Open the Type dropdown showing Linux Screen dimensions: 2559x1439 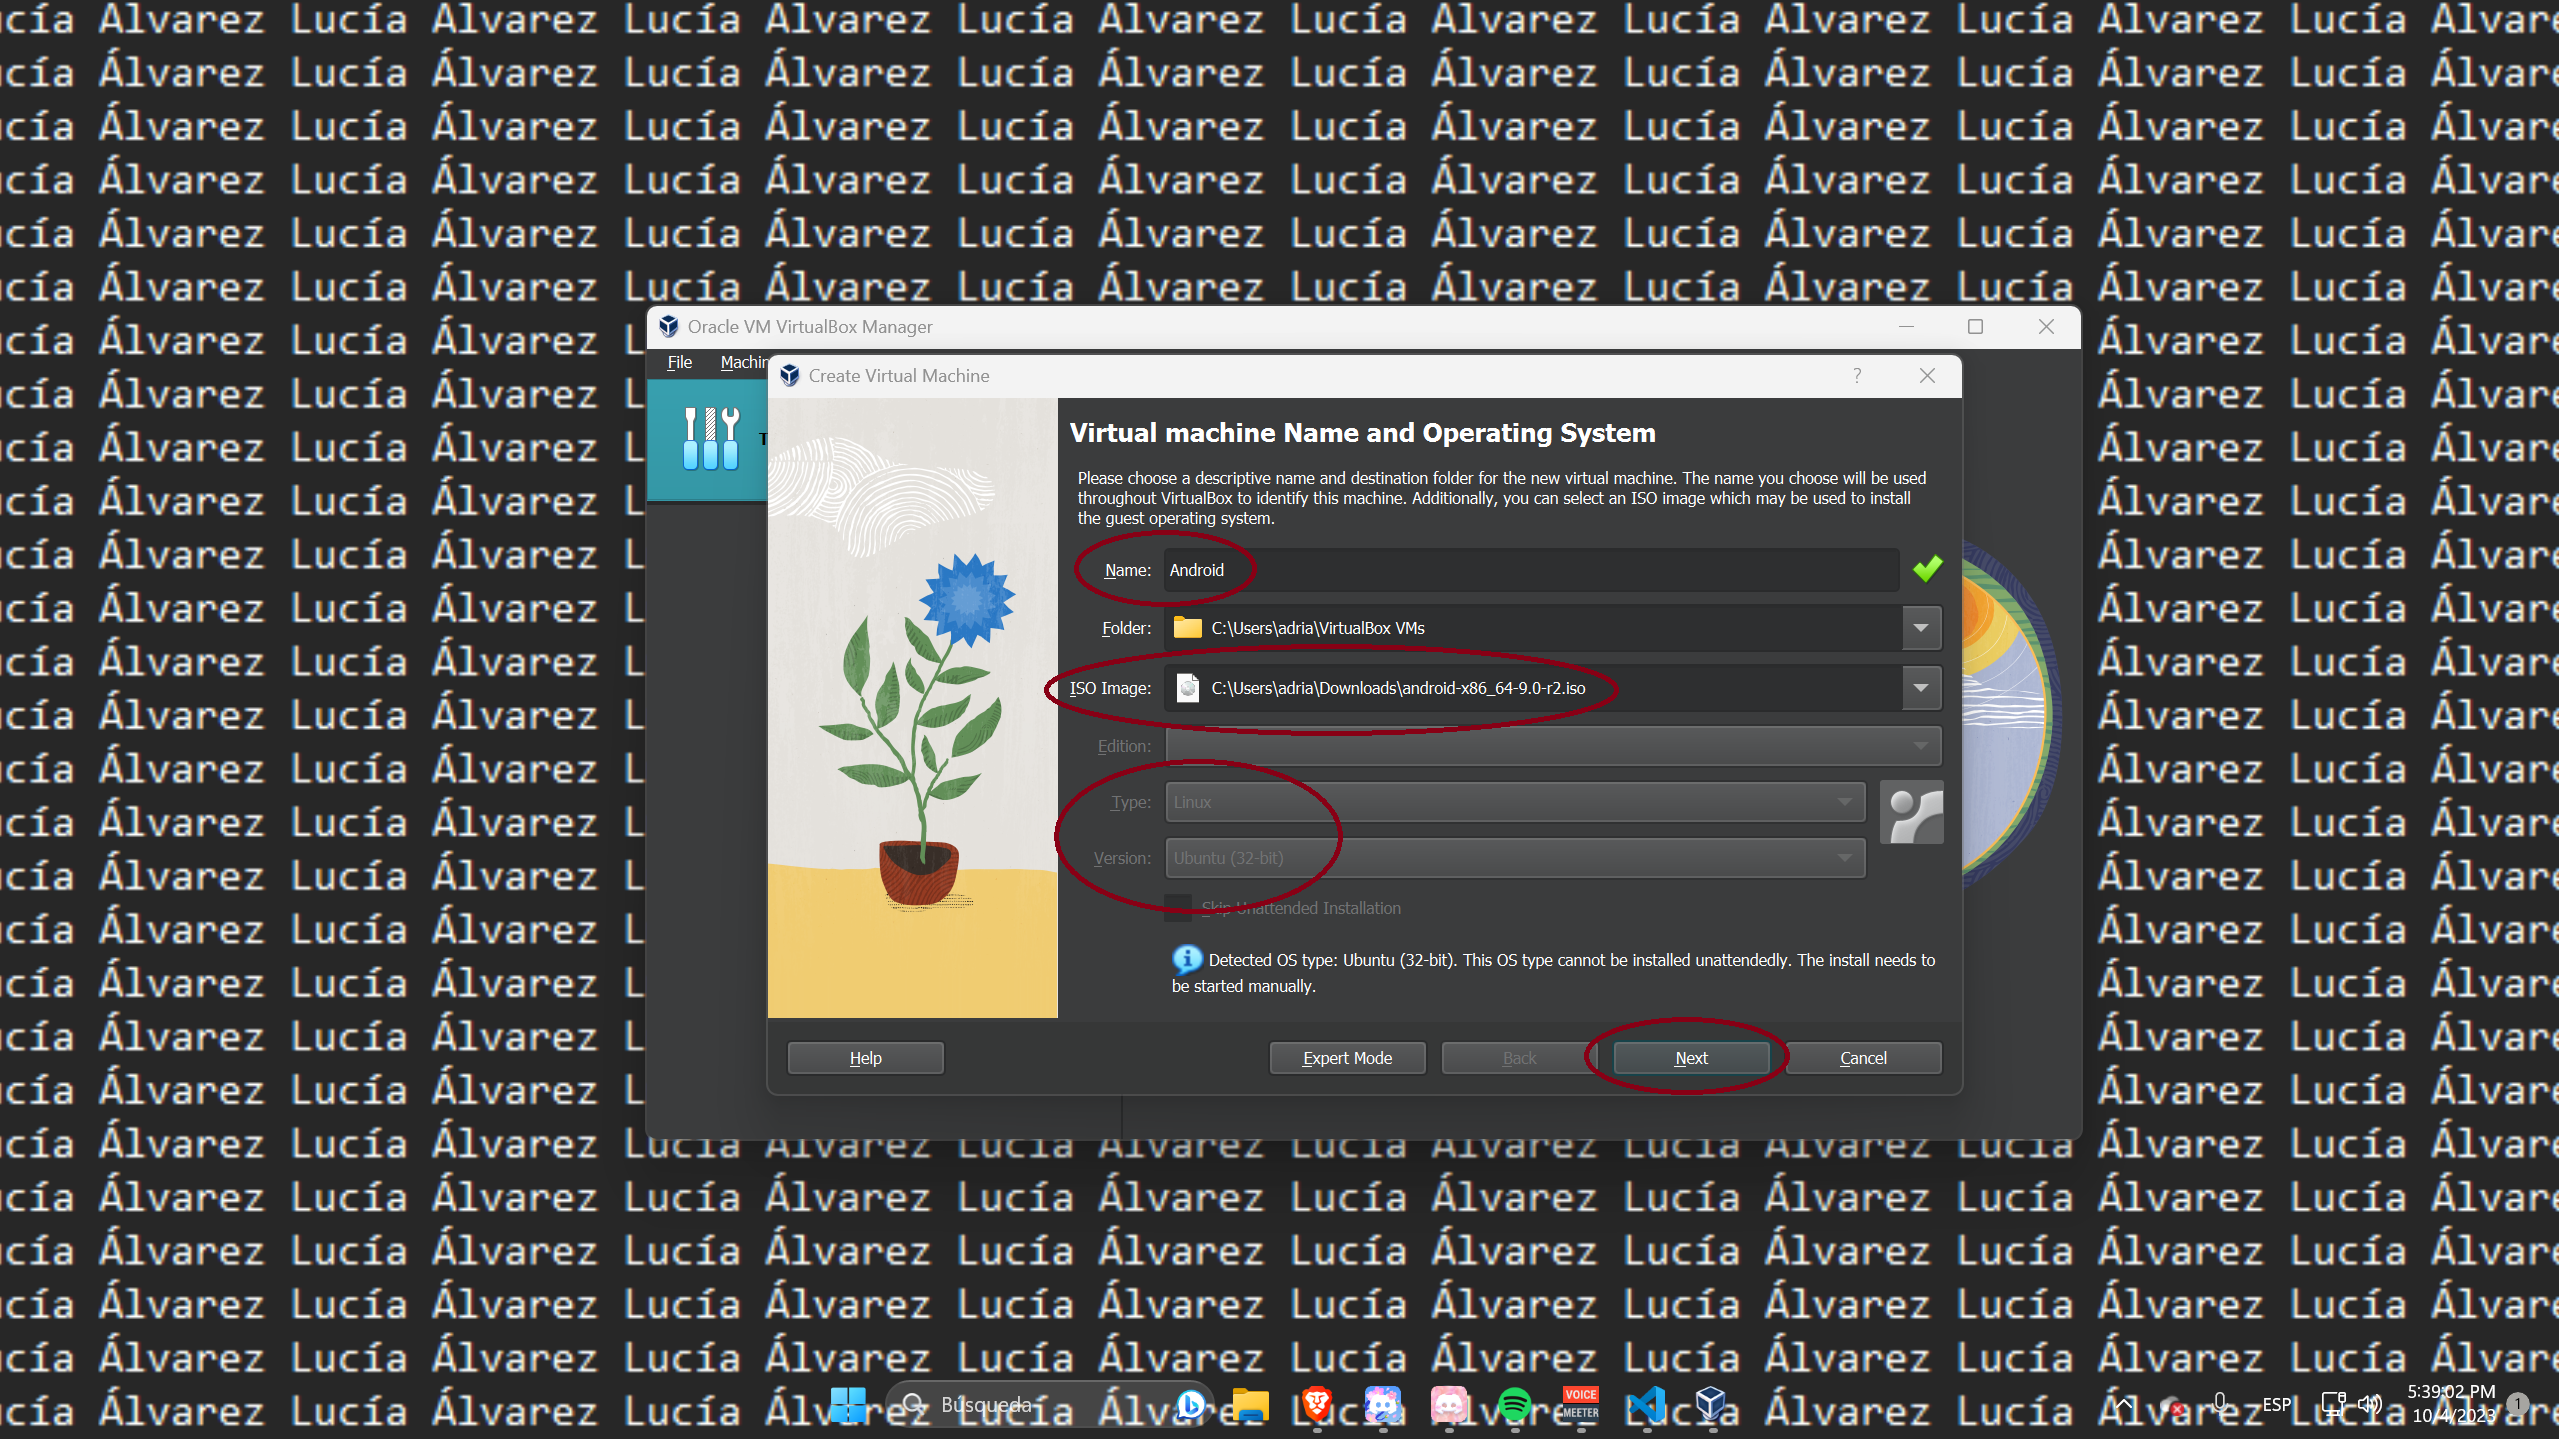pyautogui.click(x=1845, y=801)
